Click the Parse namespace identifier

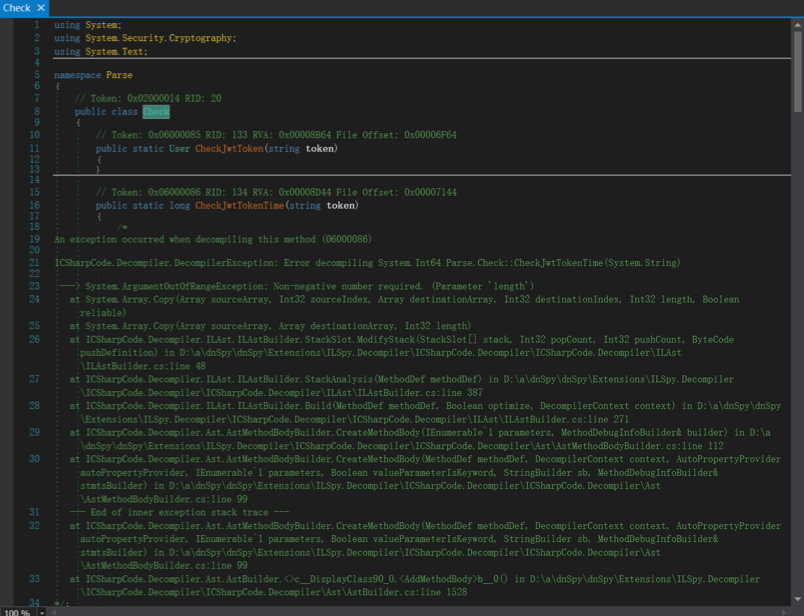click(119, 75)
